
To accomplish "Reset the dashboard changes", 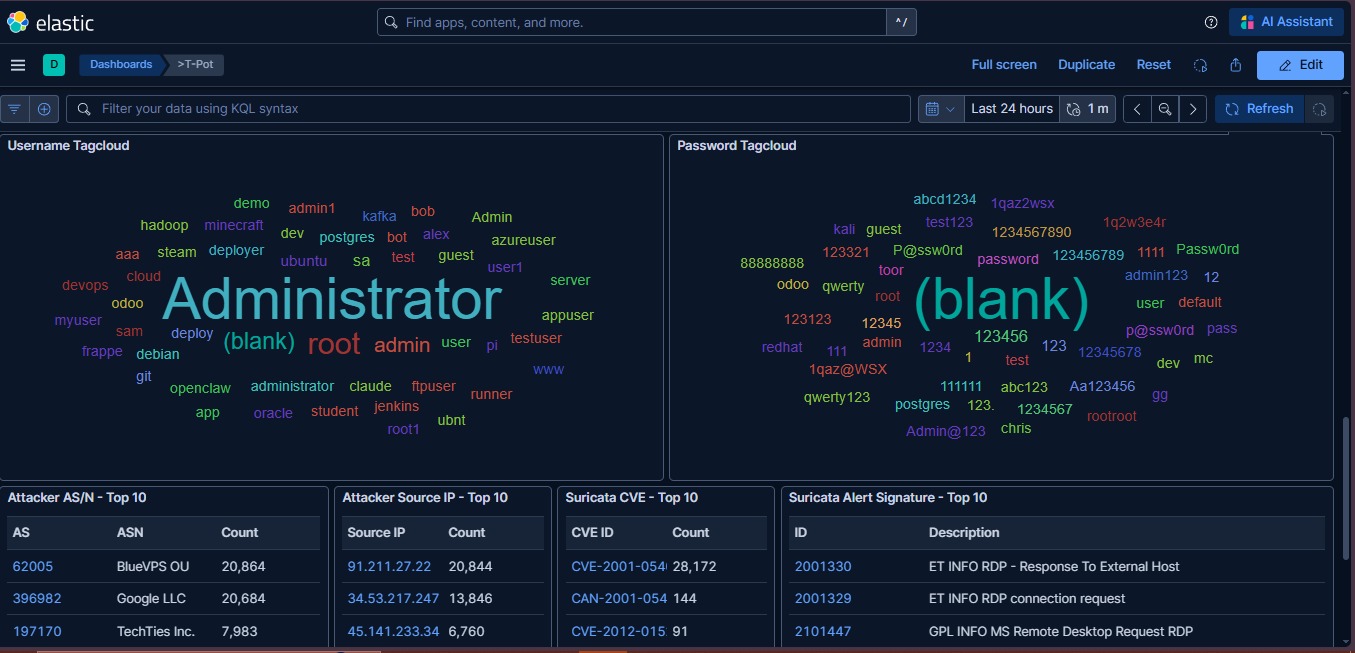I will pyautogui.click(x=1153, y=65).
